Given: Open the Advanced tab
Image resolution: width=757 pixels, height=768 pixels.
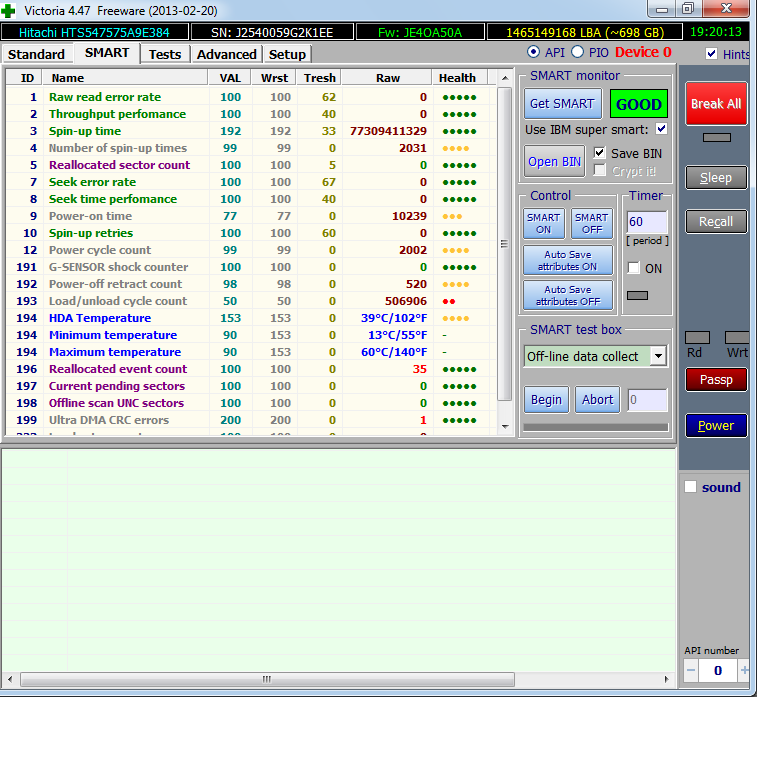Looking at the screenshot, I should point(226,54).
